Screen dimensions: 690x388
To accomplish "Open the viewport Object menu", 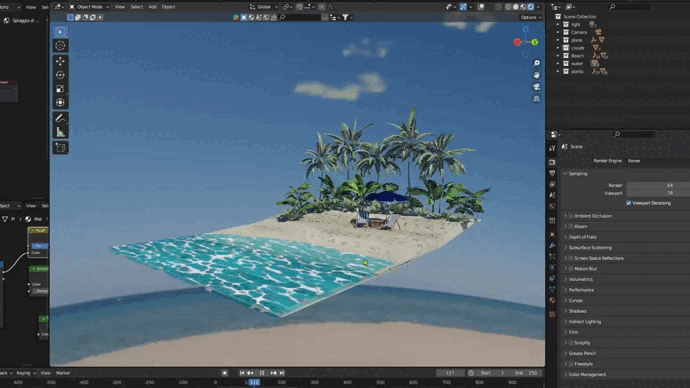I will [168, 7].
